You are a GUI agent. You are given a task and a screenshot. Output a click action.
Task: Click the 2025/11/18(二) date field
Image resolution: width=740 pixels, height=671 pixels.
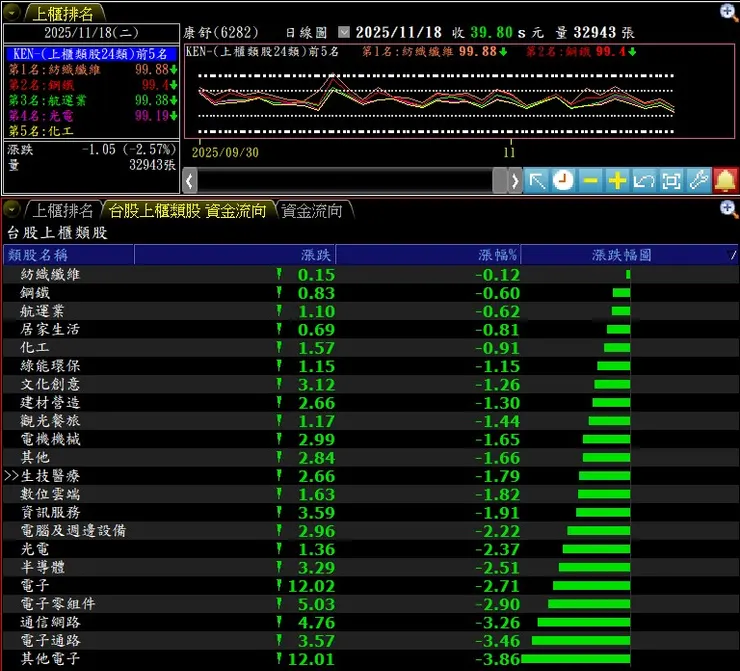(91, 33)
